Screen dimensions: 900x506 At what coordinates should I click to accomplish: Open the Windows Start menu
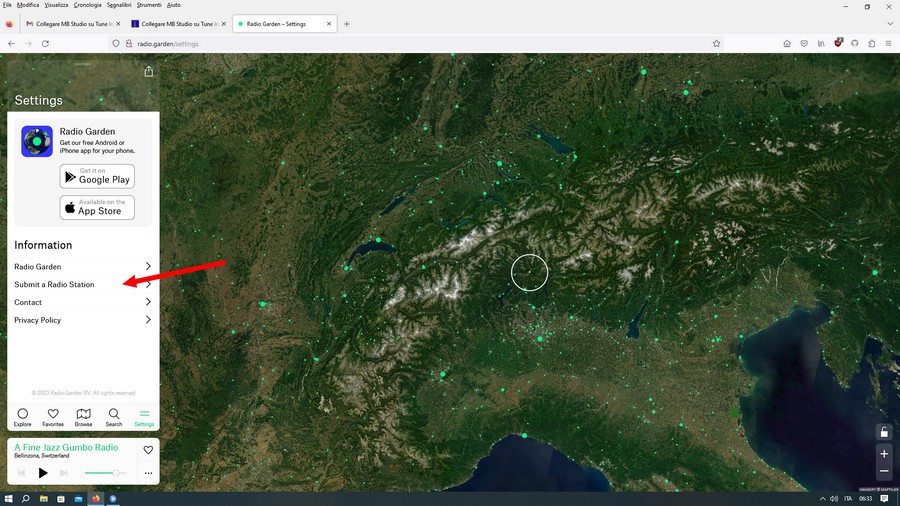click(x=9, y=499)
